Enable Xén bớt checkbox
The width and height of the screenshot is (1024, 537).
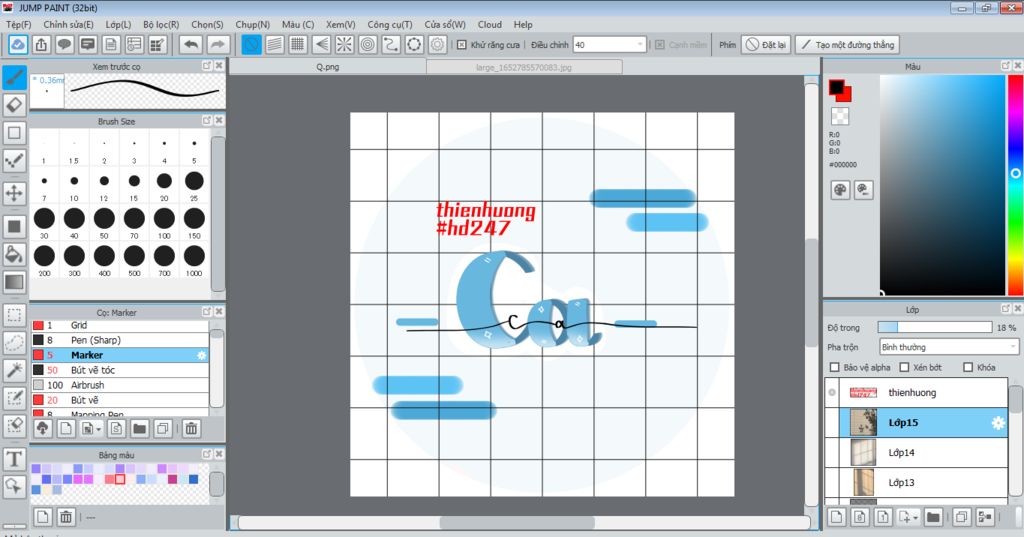pyautogui.click(x=904, y=367)
